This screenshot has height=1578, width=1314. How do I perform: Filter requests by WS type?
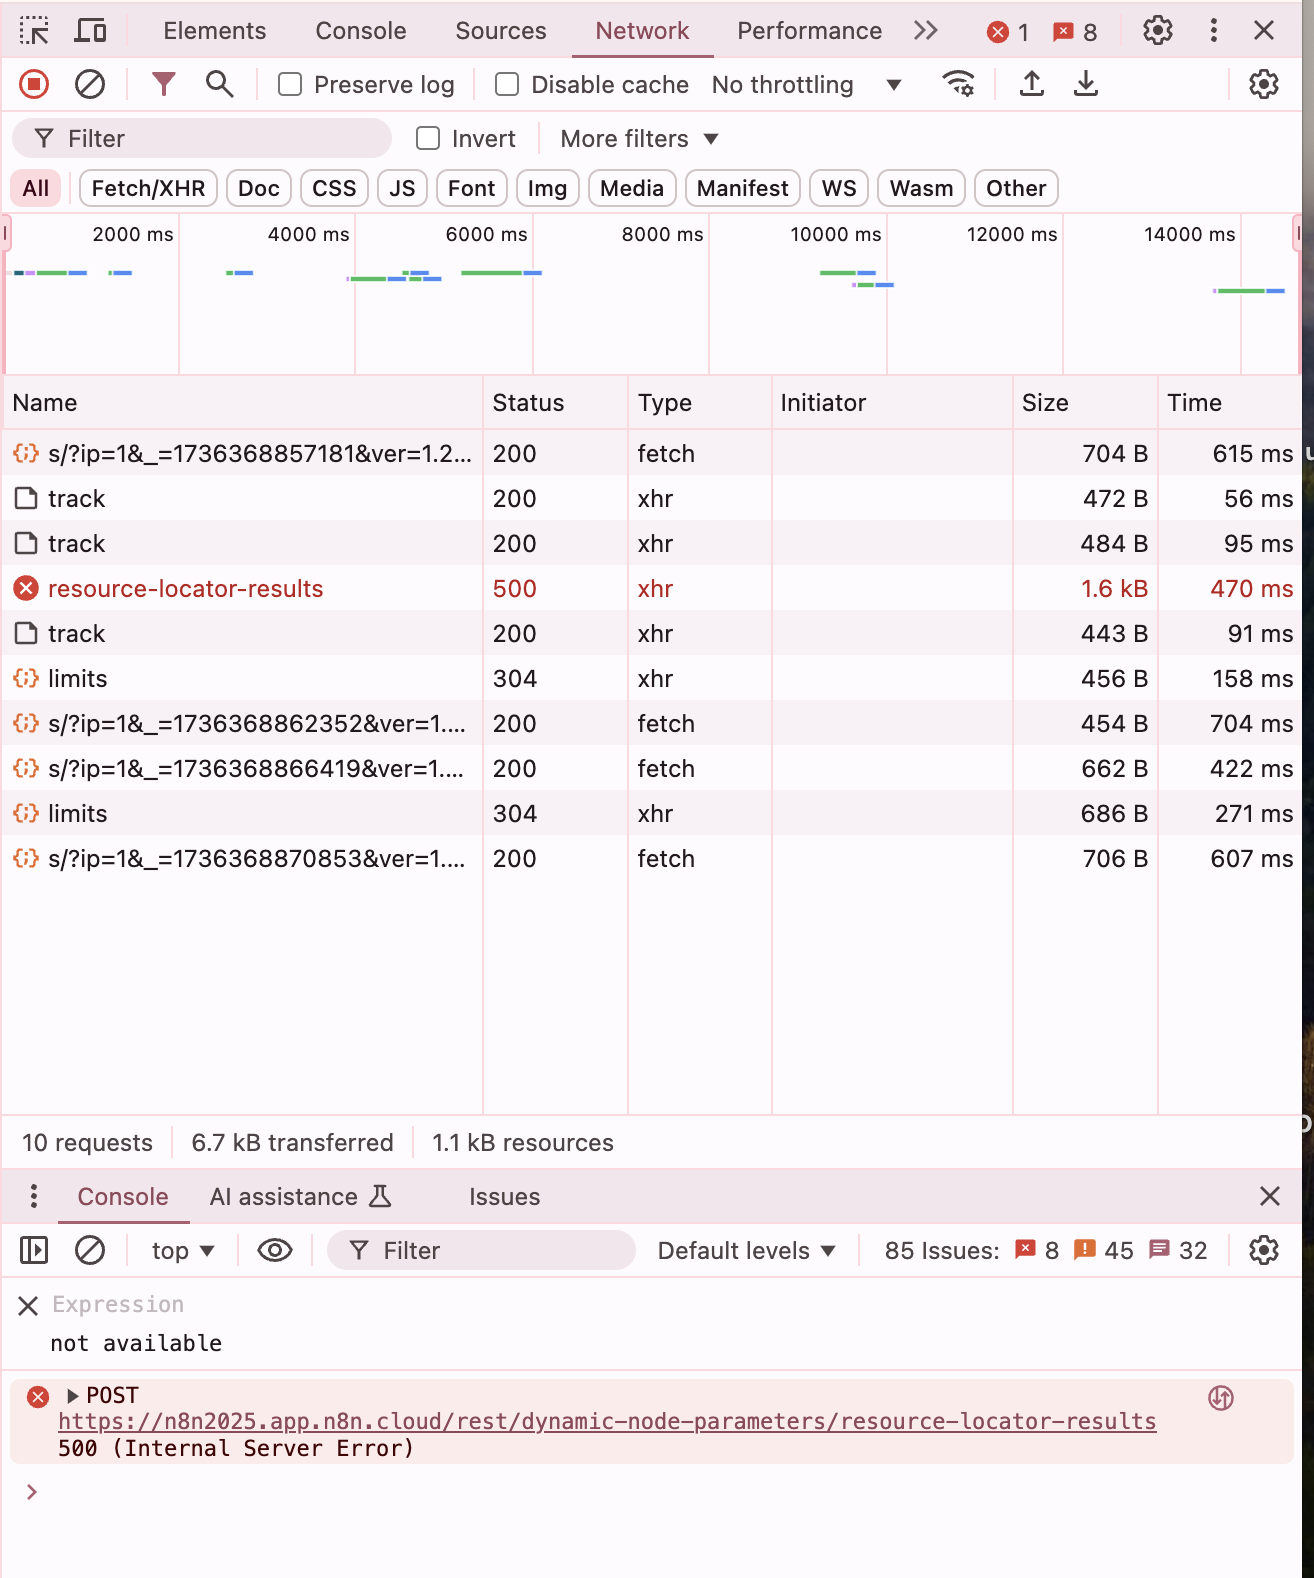pos(839,188)
